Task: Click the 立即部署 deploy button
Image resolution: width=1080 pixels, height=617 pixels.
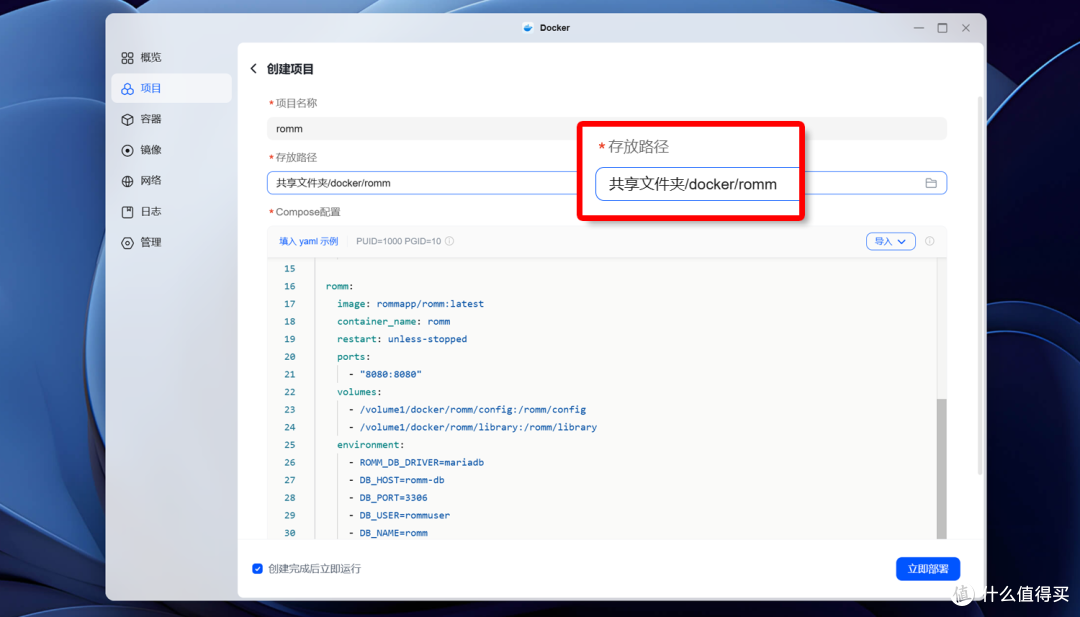Action: tap(928, 569)
